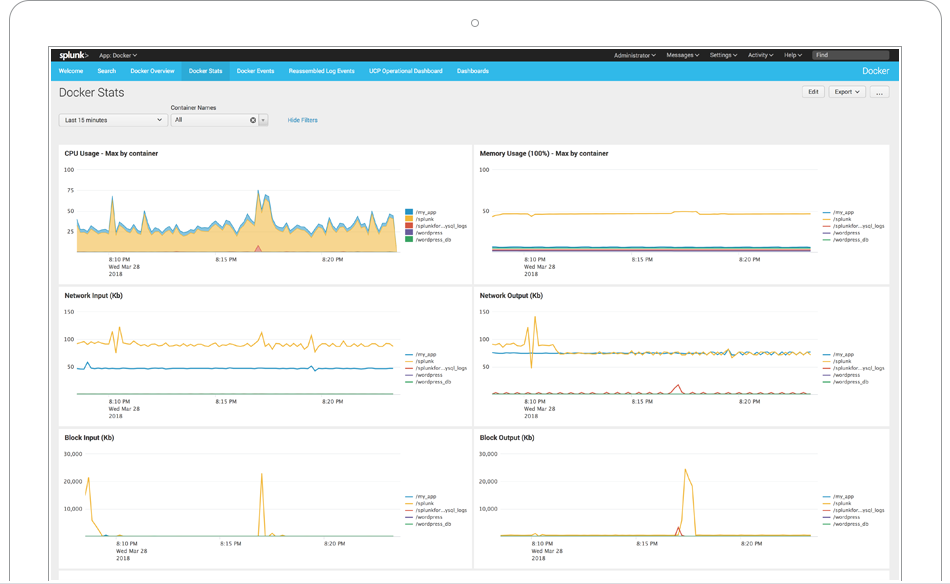Click the Memory Usage (100%) panel title
The height and width of the screenshot is (584, 950).
(543, 153)
